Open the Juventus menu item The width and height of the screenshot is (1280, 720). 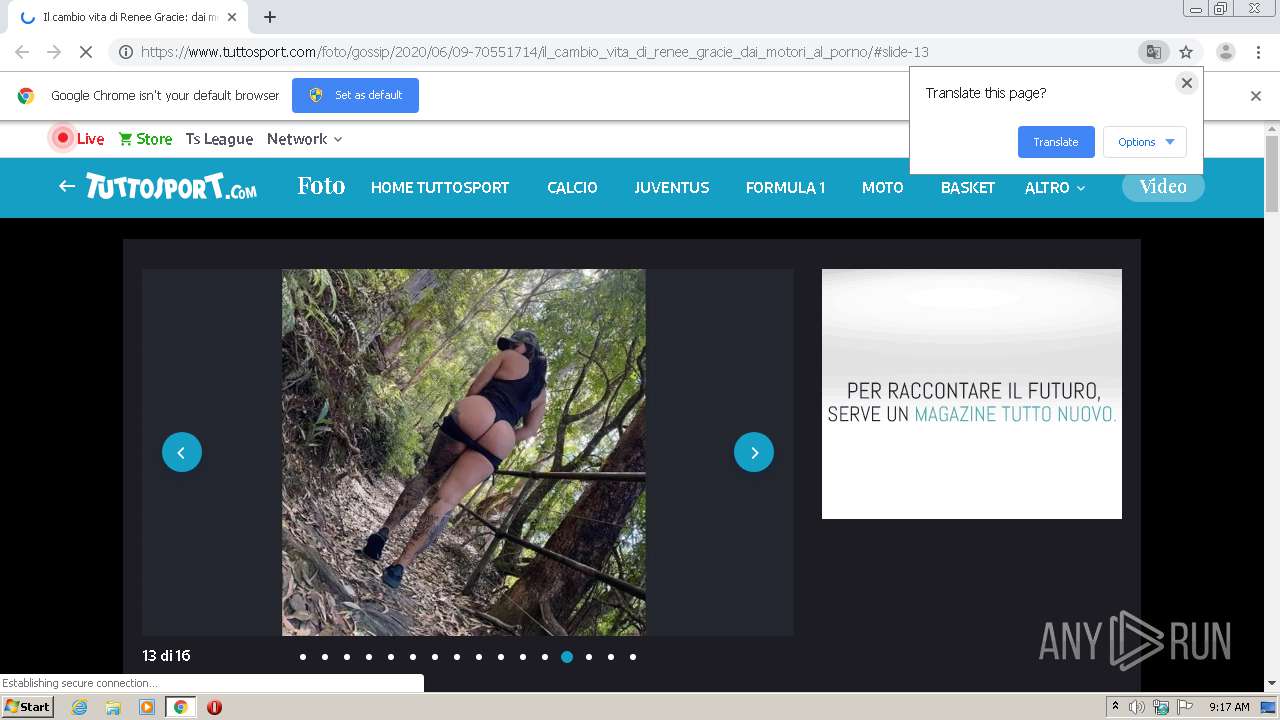point(671,187)
